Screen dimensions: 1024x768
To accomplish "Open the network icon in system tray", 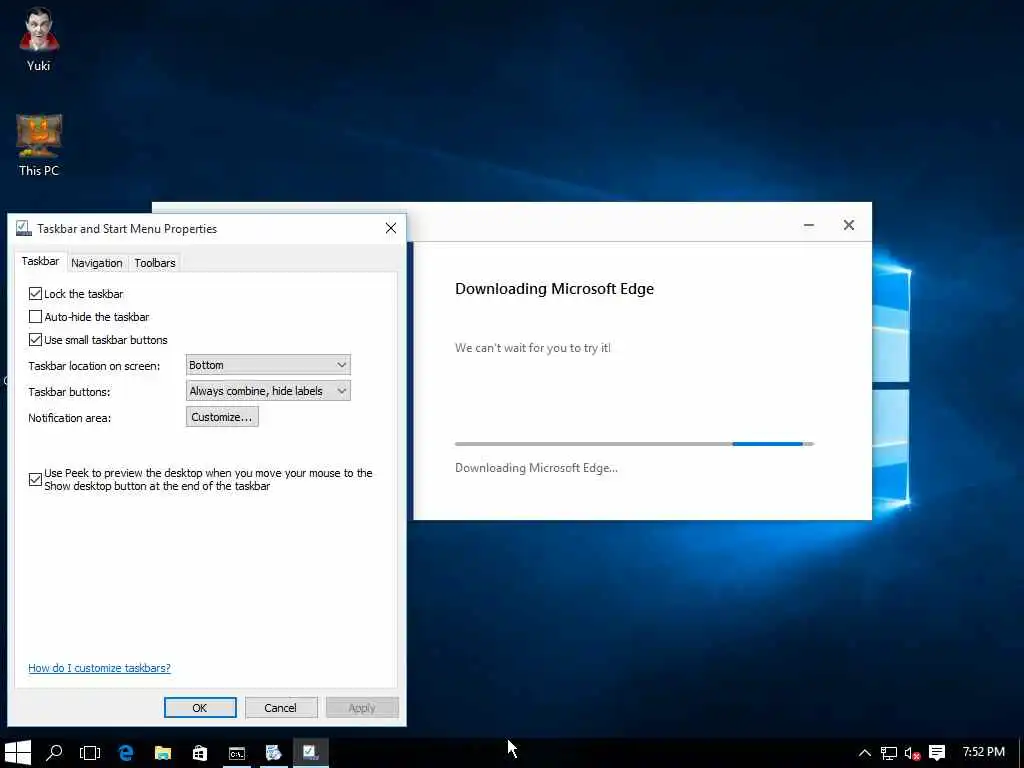I will point(888,753).
